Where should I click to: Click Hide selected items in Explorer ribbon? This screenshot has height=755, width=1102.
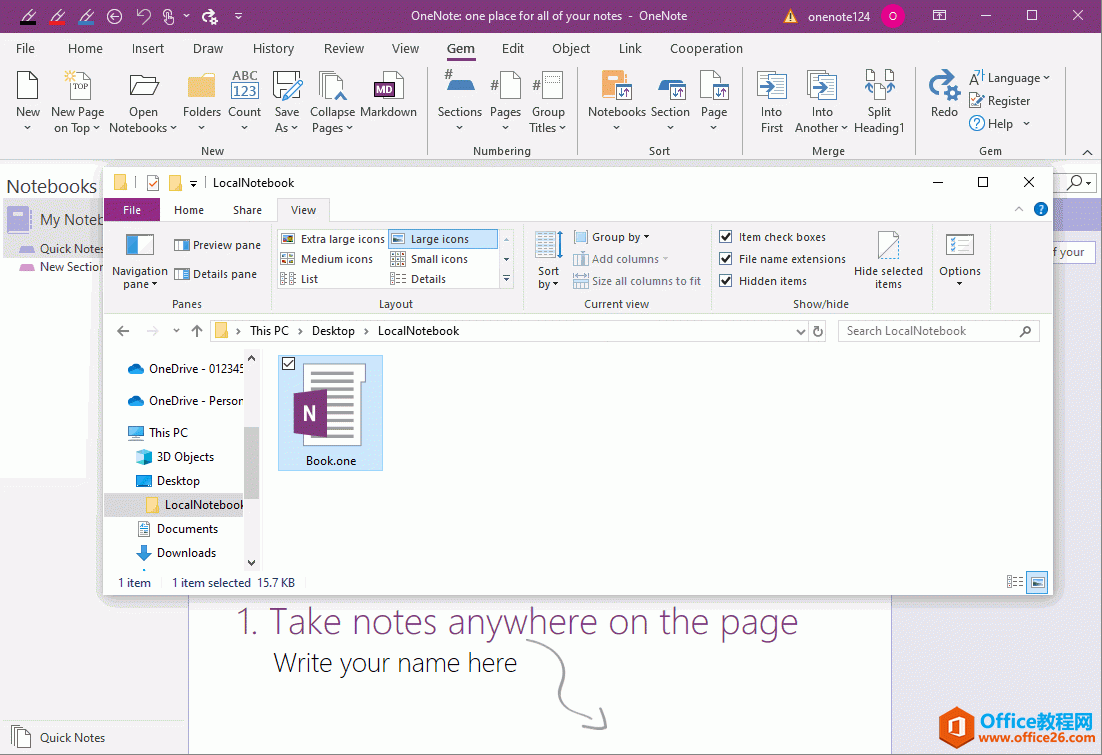click(x=889, y=262)
